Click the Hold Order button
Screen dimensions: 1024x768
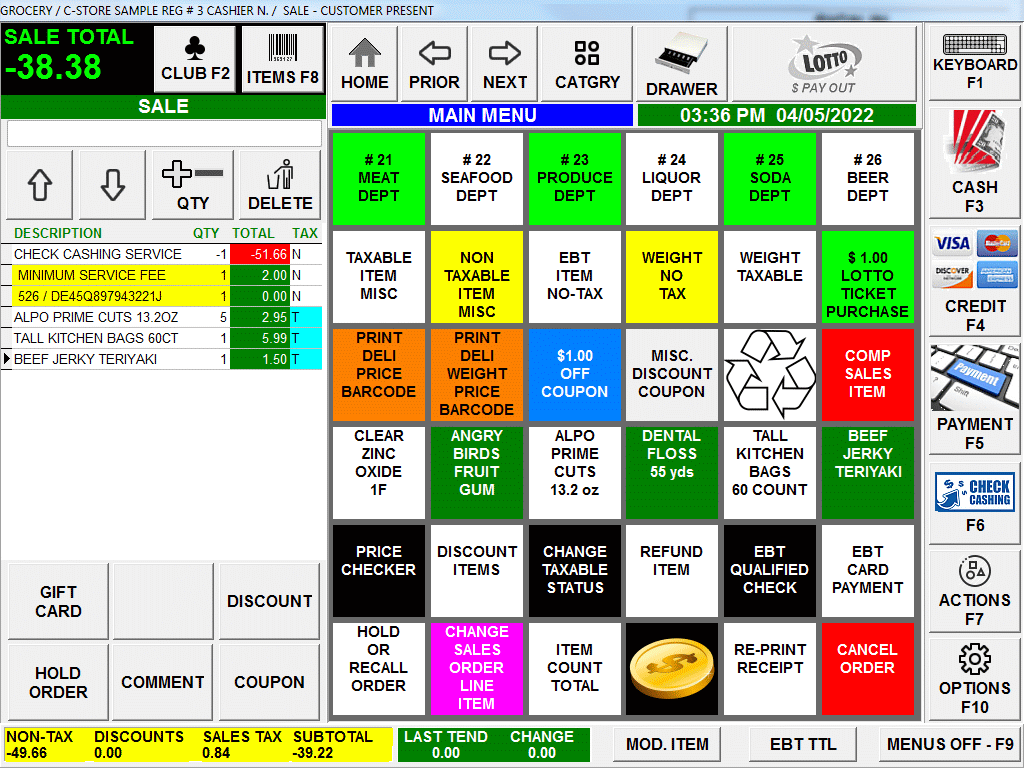point(58,682)
